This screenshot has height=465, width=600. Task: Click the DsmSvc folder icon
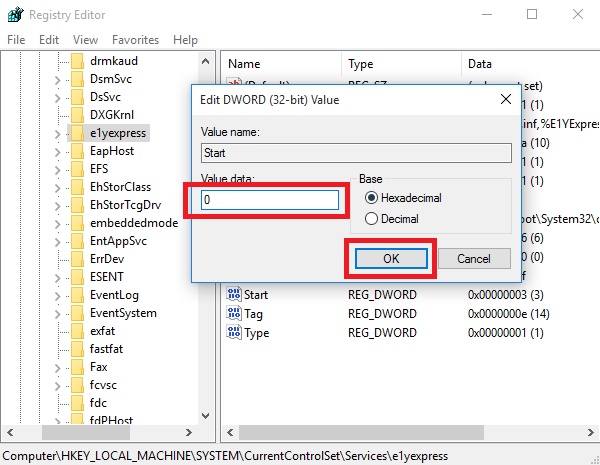pos(77,79)
